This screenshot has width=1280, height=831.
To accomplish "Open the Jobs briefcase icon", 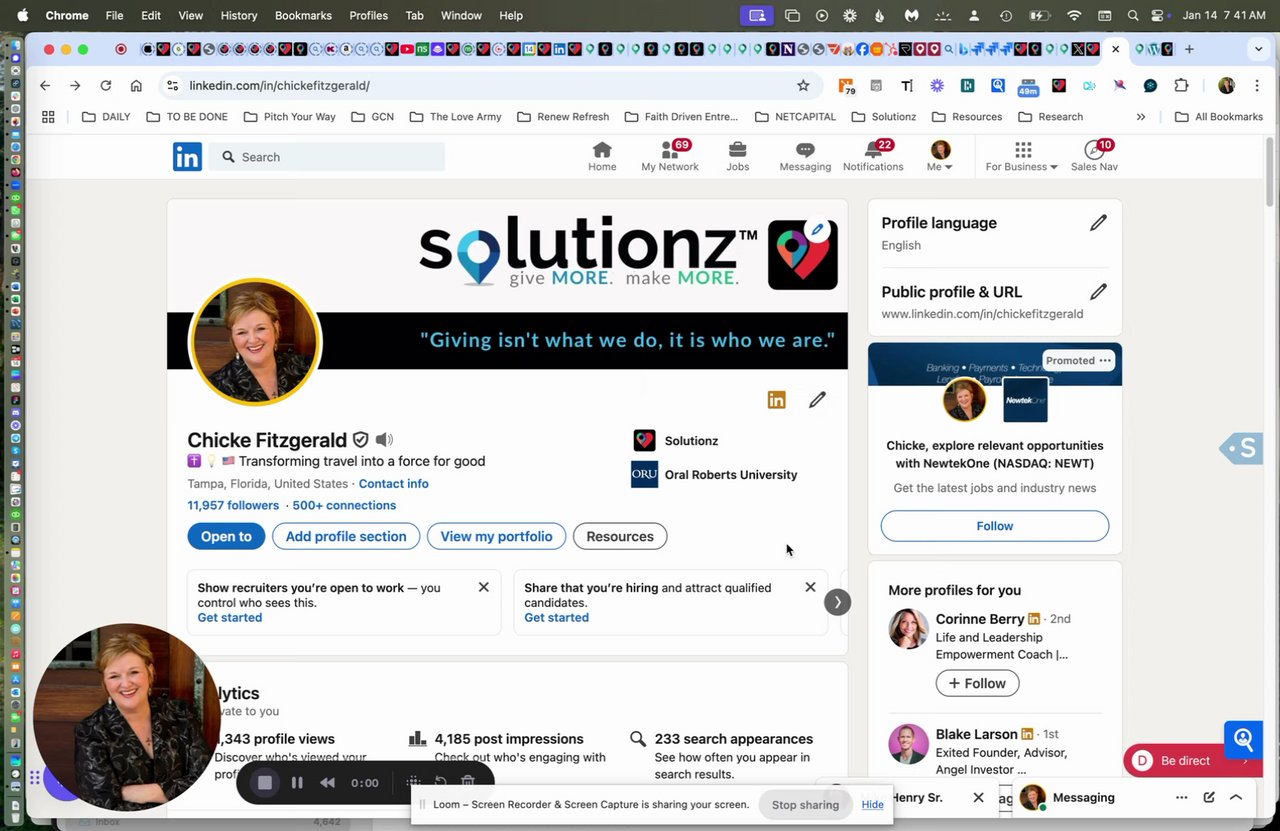I will [737, 150].
